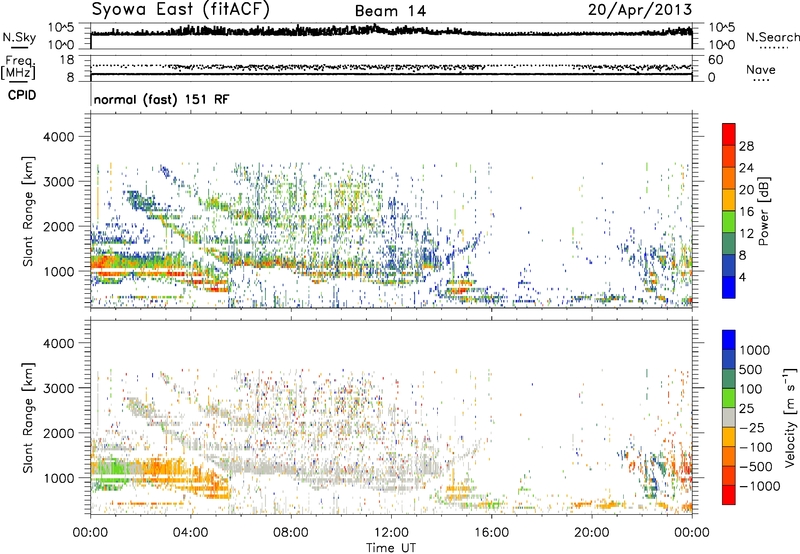Click the dotted legend sample under 'Nave'

click(761, 80)
